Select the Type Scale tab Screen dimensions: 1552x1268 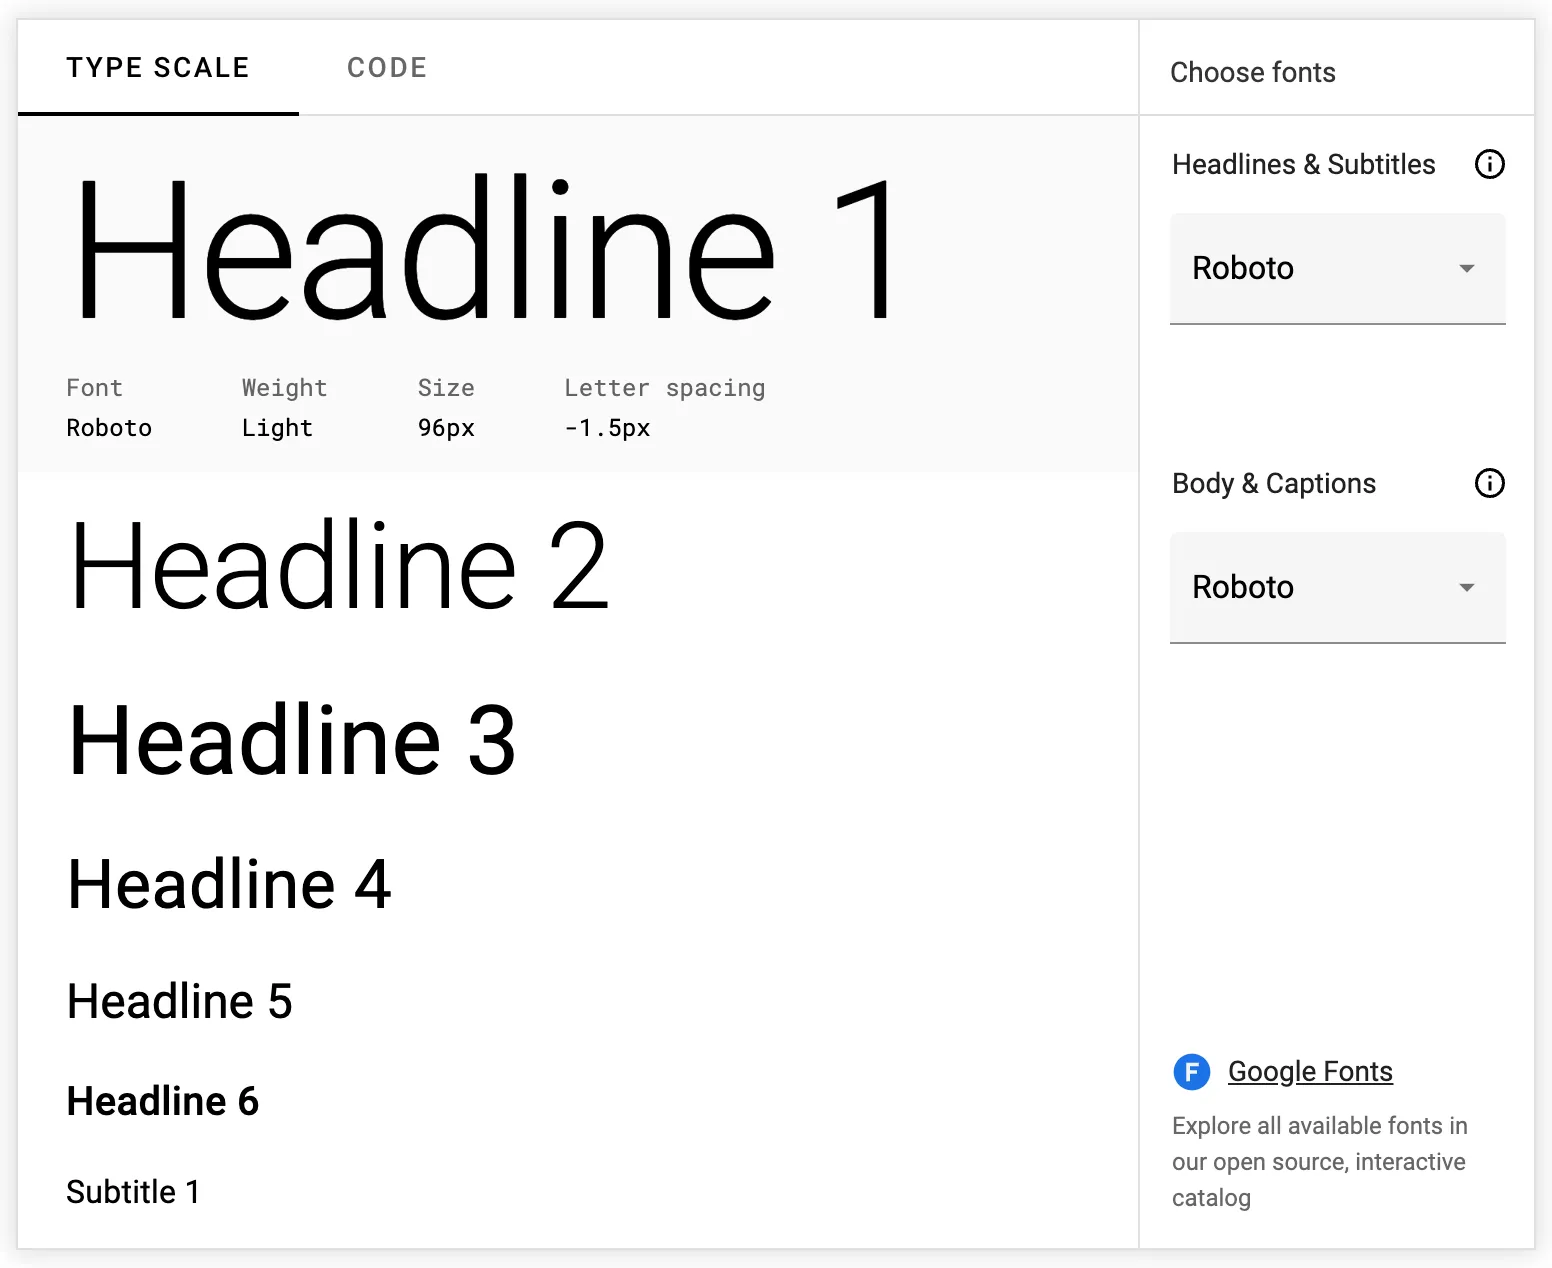point(158,68)
